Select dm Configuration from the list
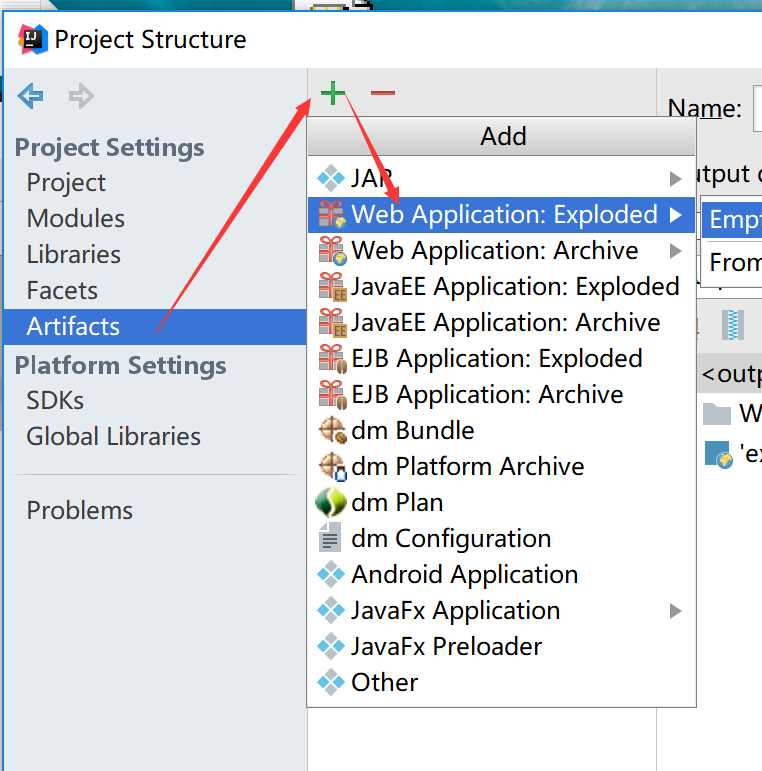The width and height of the screenshot is (762, 771). 501,538
